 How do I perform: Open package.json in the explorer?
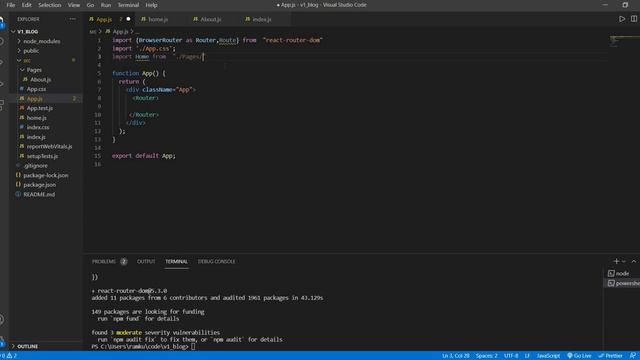click(x=39, y=184)
